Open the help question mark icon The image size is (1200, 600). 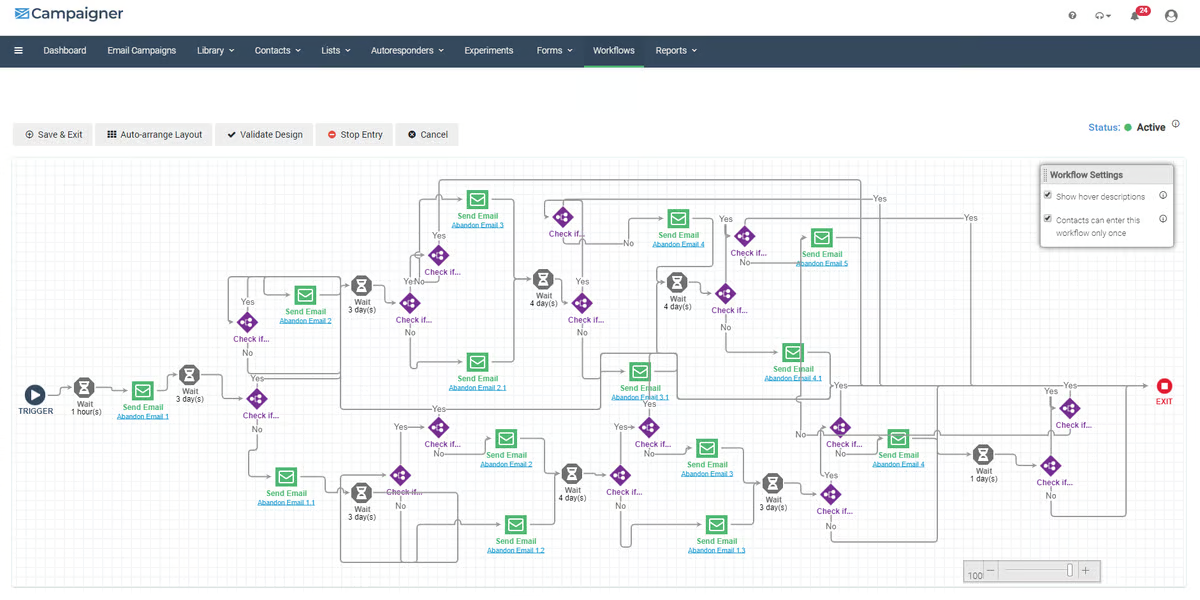[x=1073, y=16]
